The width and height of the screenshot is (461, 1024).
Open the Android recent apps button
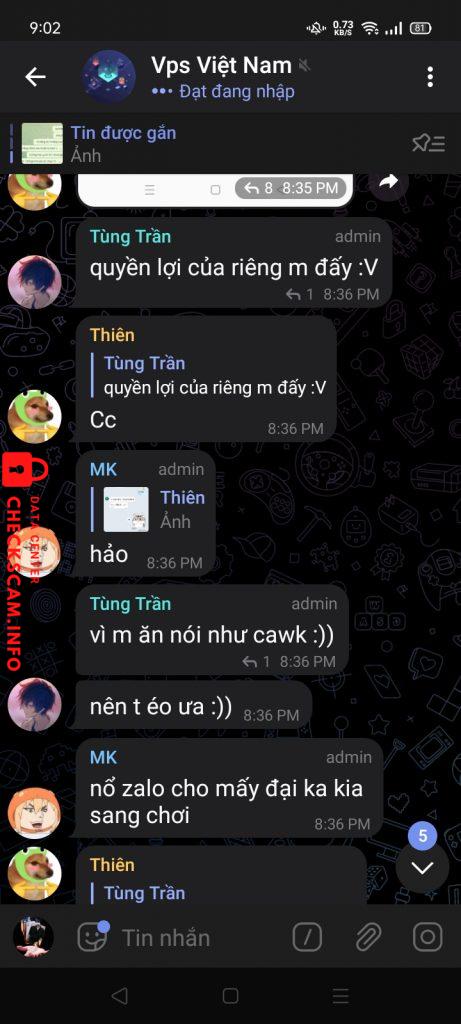(341, 995)
